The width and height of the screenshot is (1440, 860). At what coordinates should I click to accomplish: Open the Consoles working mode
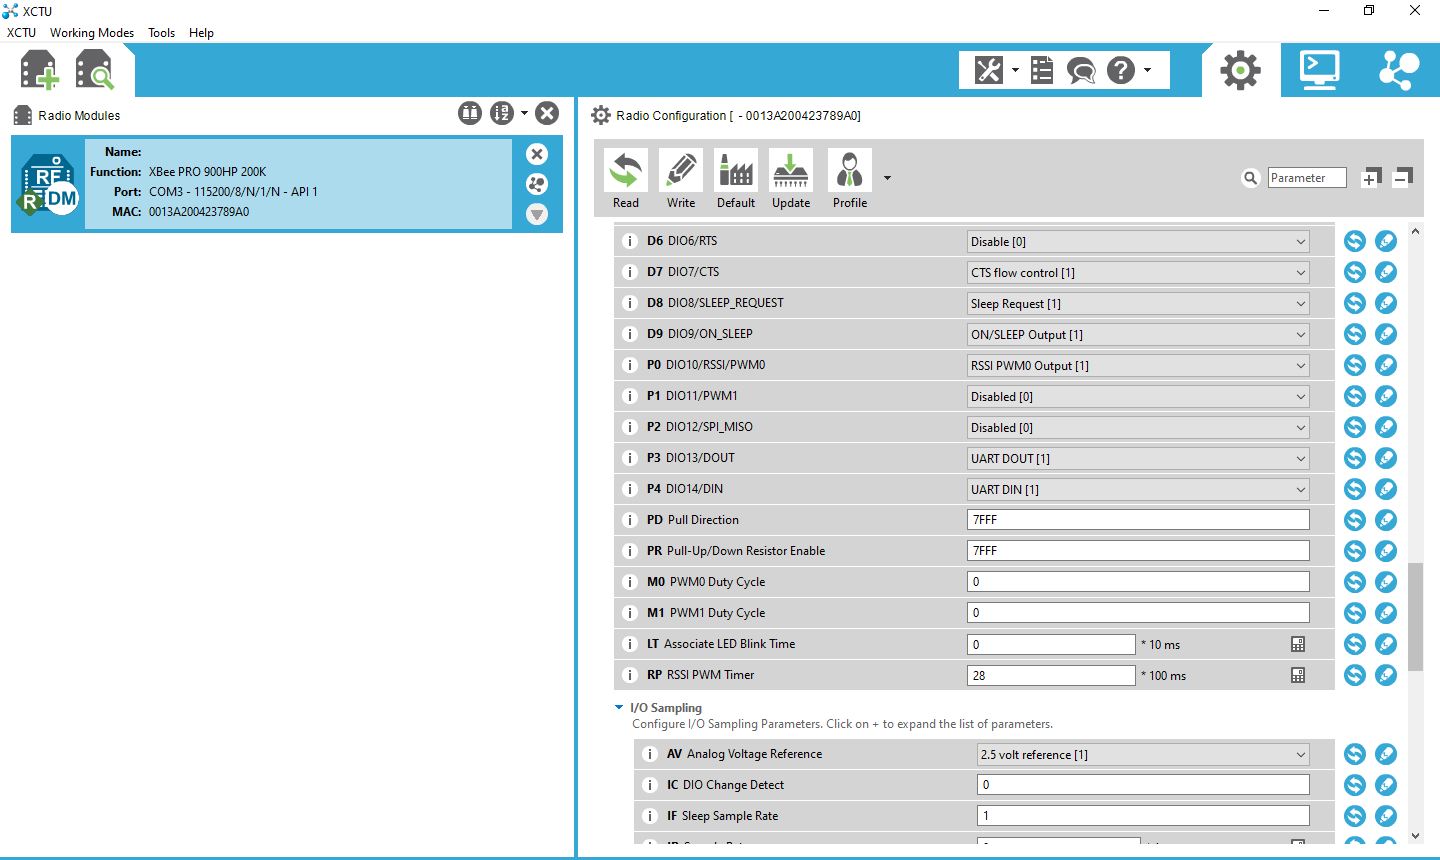point(1319,70)
